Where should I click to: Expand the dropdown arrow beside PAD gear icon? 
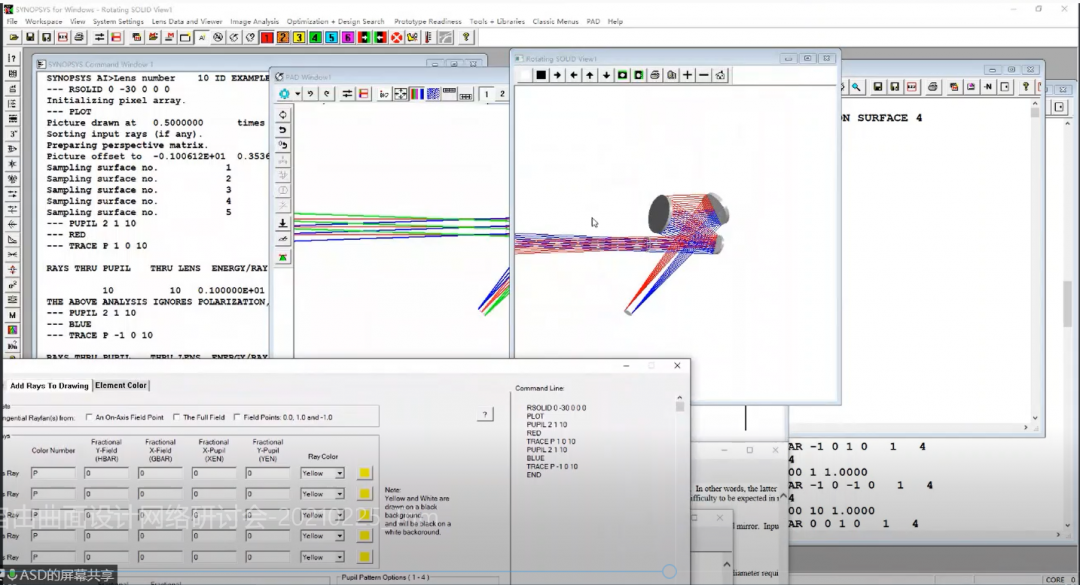point(298,94)
